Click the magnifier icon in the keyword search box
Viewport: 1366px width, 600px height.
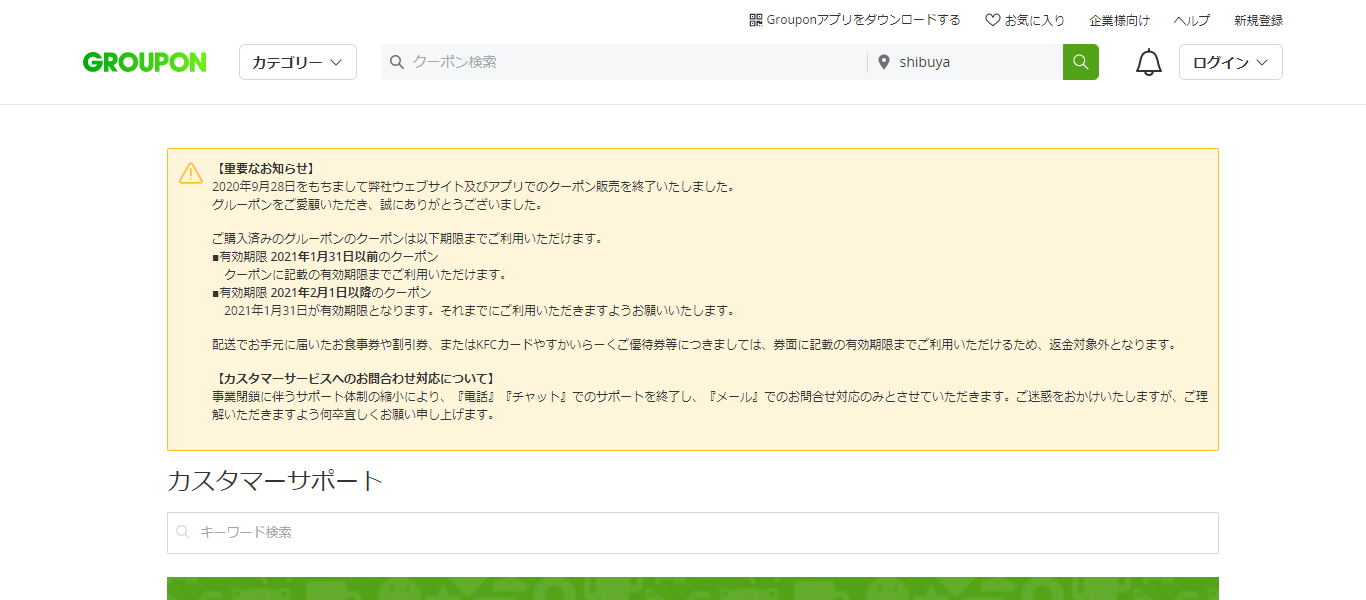tap(183, 533)
